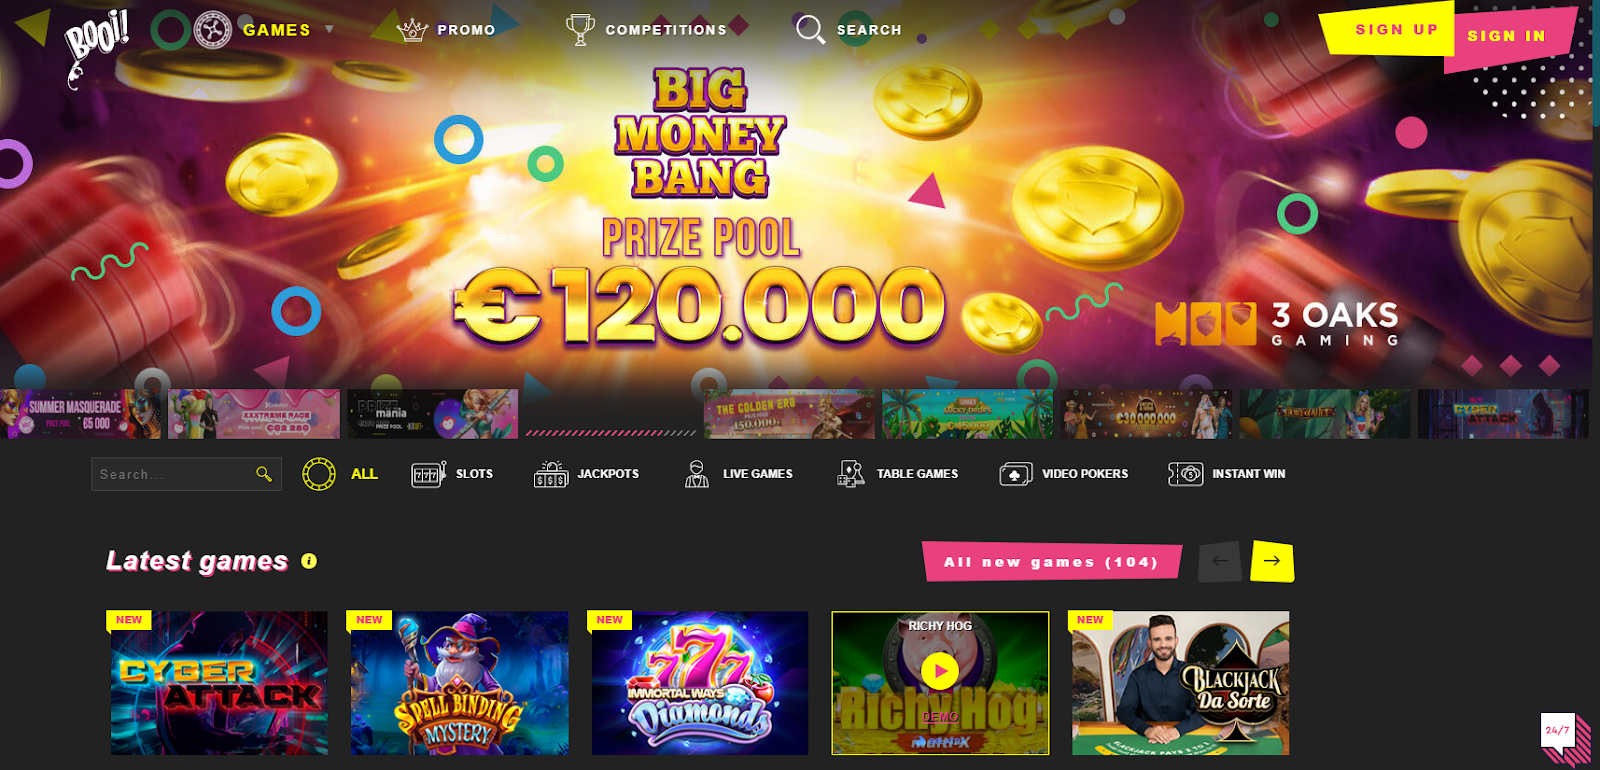
Task: Click the Booi logo
Action: click(x=96, y=47)
